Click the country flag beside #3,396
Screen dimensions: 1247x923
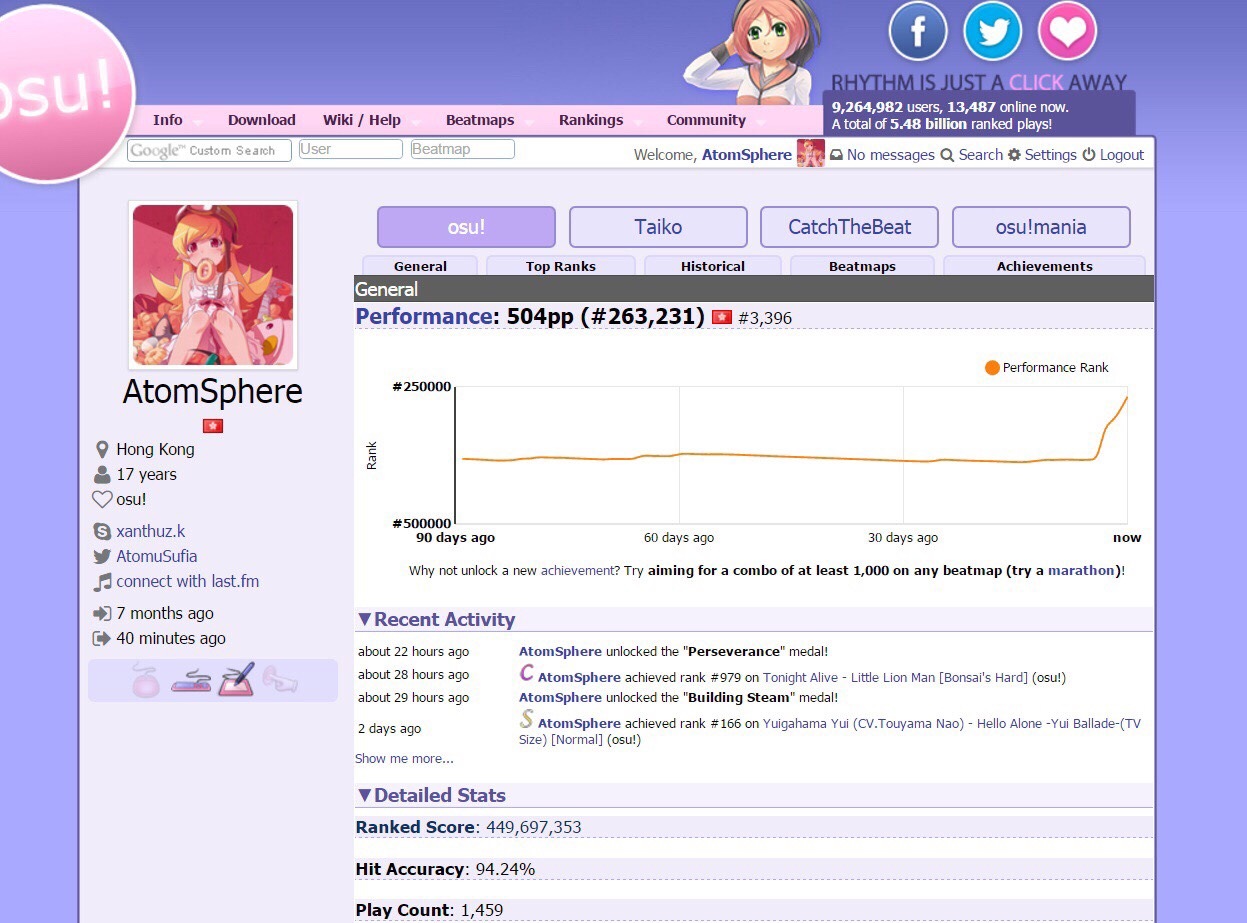(722, 318)
